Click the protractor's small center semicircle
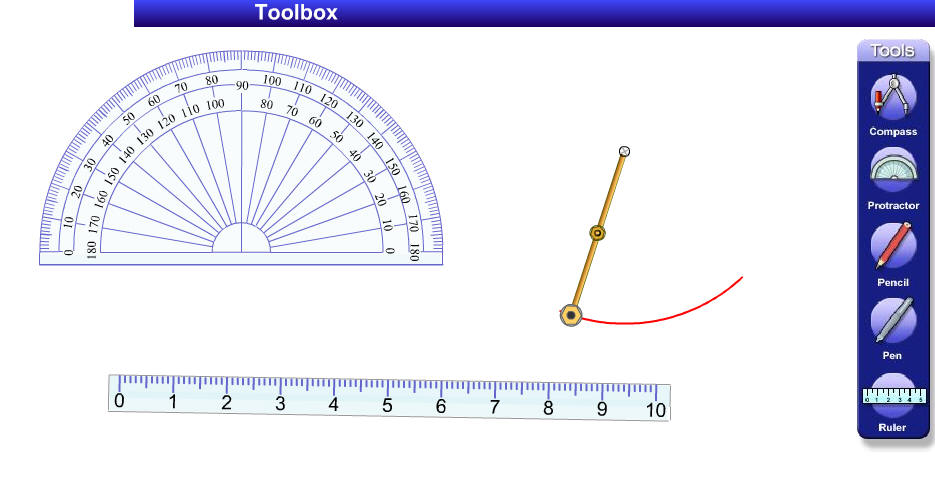The height and width of the screenshot is (480, 935). (x=241, y=239)
